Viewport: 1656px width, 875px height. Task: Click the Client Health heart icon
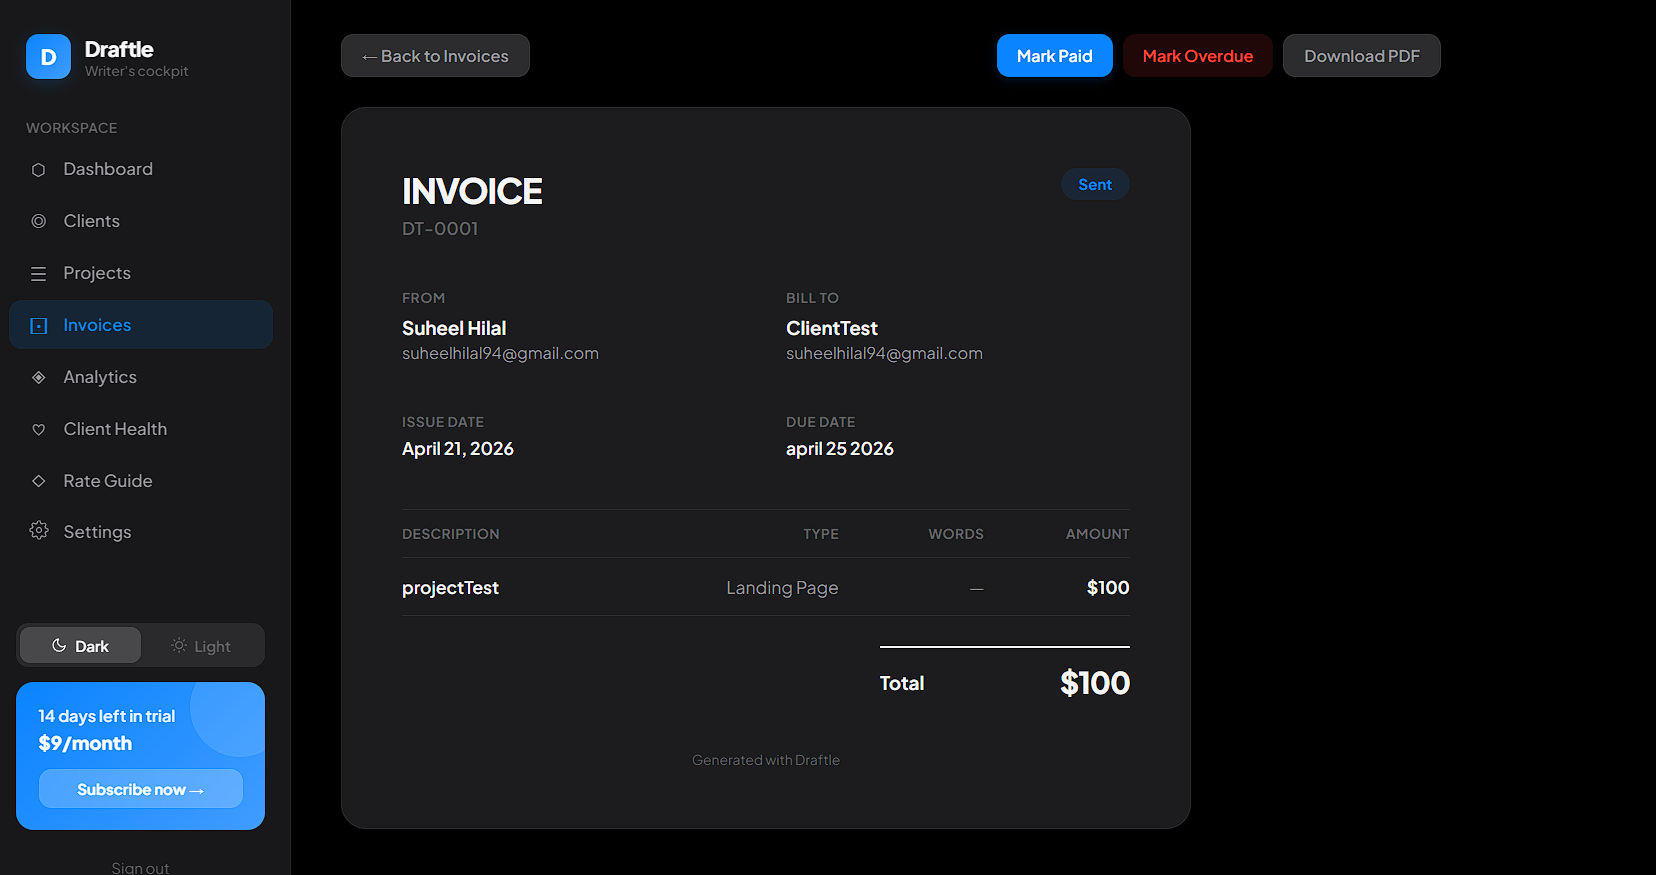pos(39,430)
